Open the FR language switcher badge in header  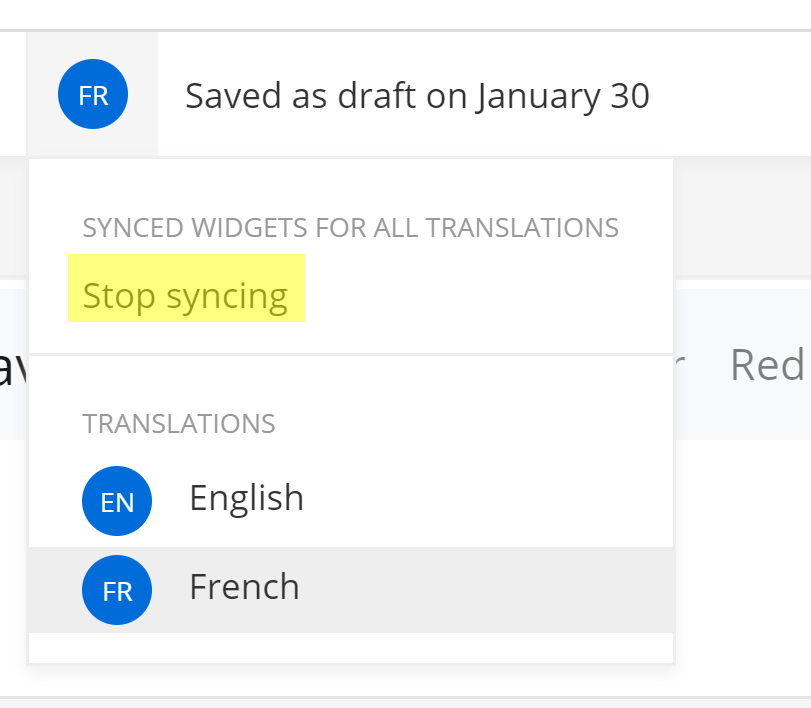93,94
